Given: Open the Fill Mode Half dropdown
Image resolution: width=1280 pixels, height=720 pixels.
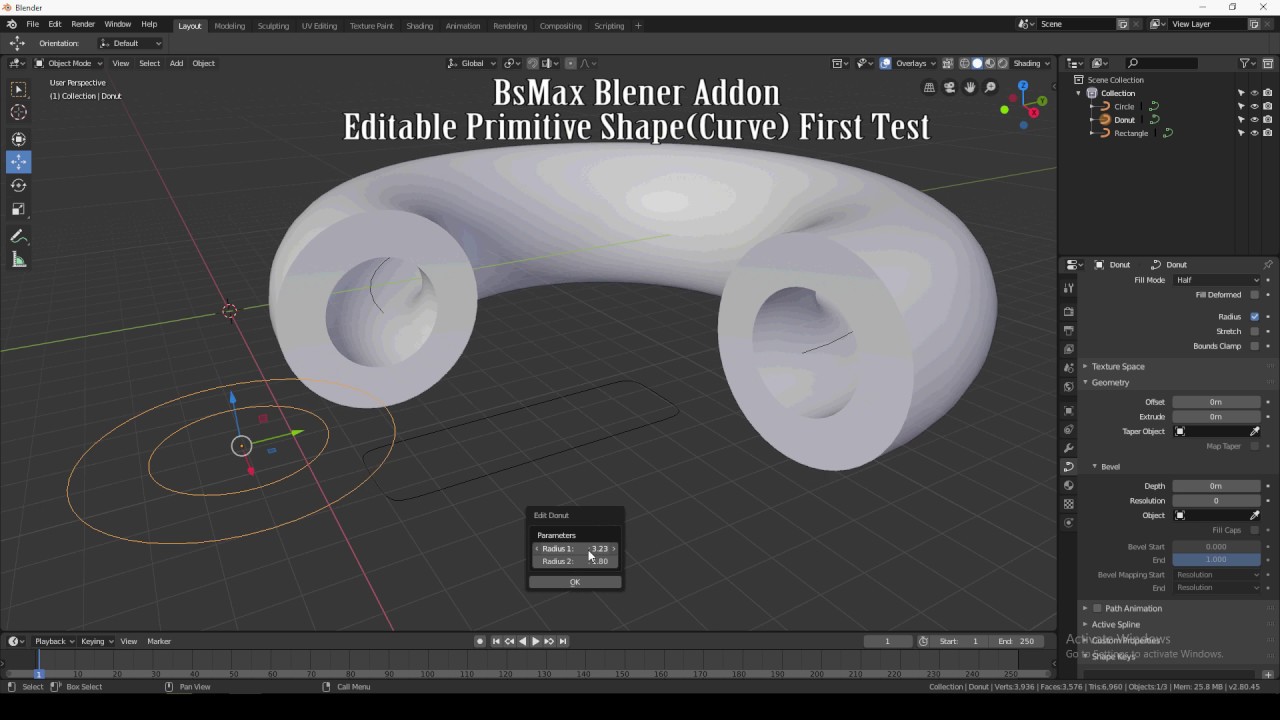Looking at the screenshot, I should pyautogui.click(x=1216, y=280).
